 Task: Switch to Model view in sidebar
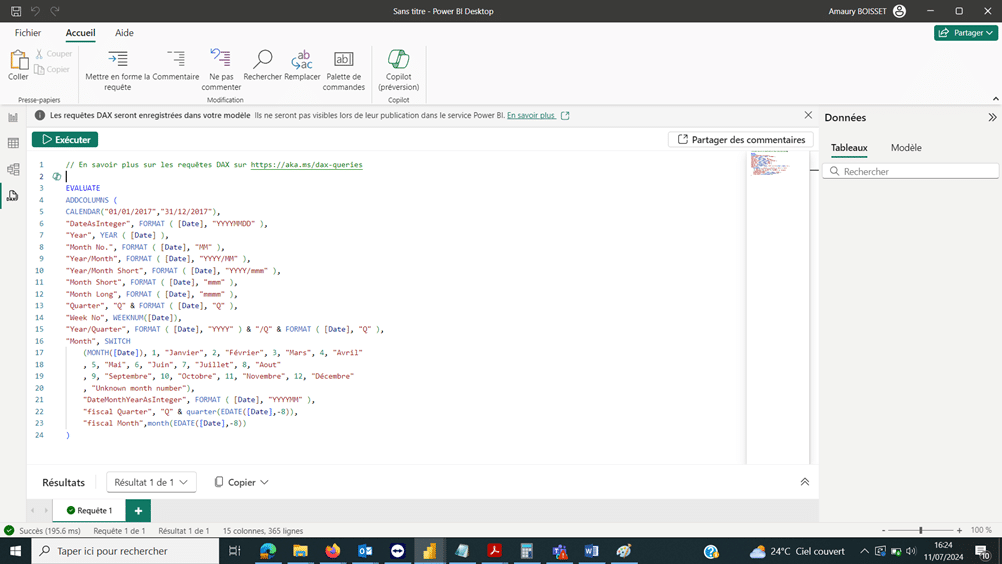pyautogui.click(x=13, y=169)
